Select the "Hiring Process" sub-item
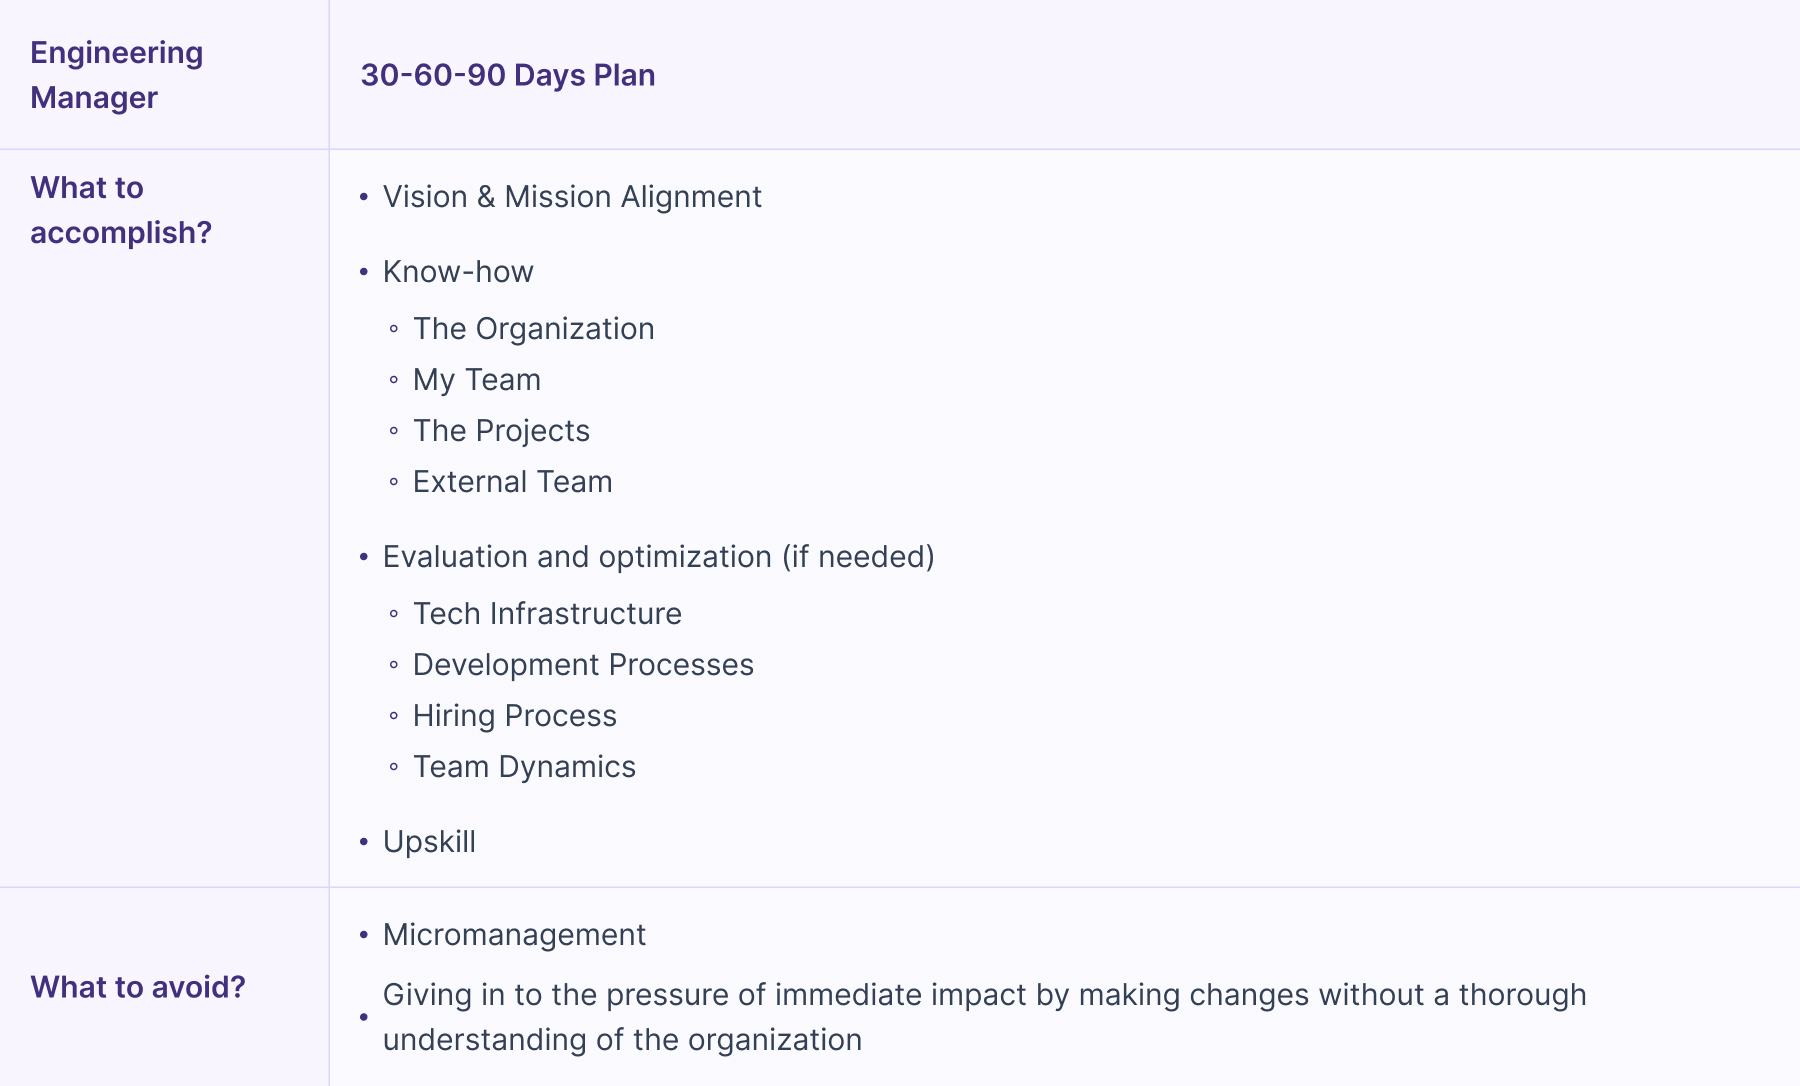Viewport: 1800px width, 1086px height. click(x=515, y=716)
